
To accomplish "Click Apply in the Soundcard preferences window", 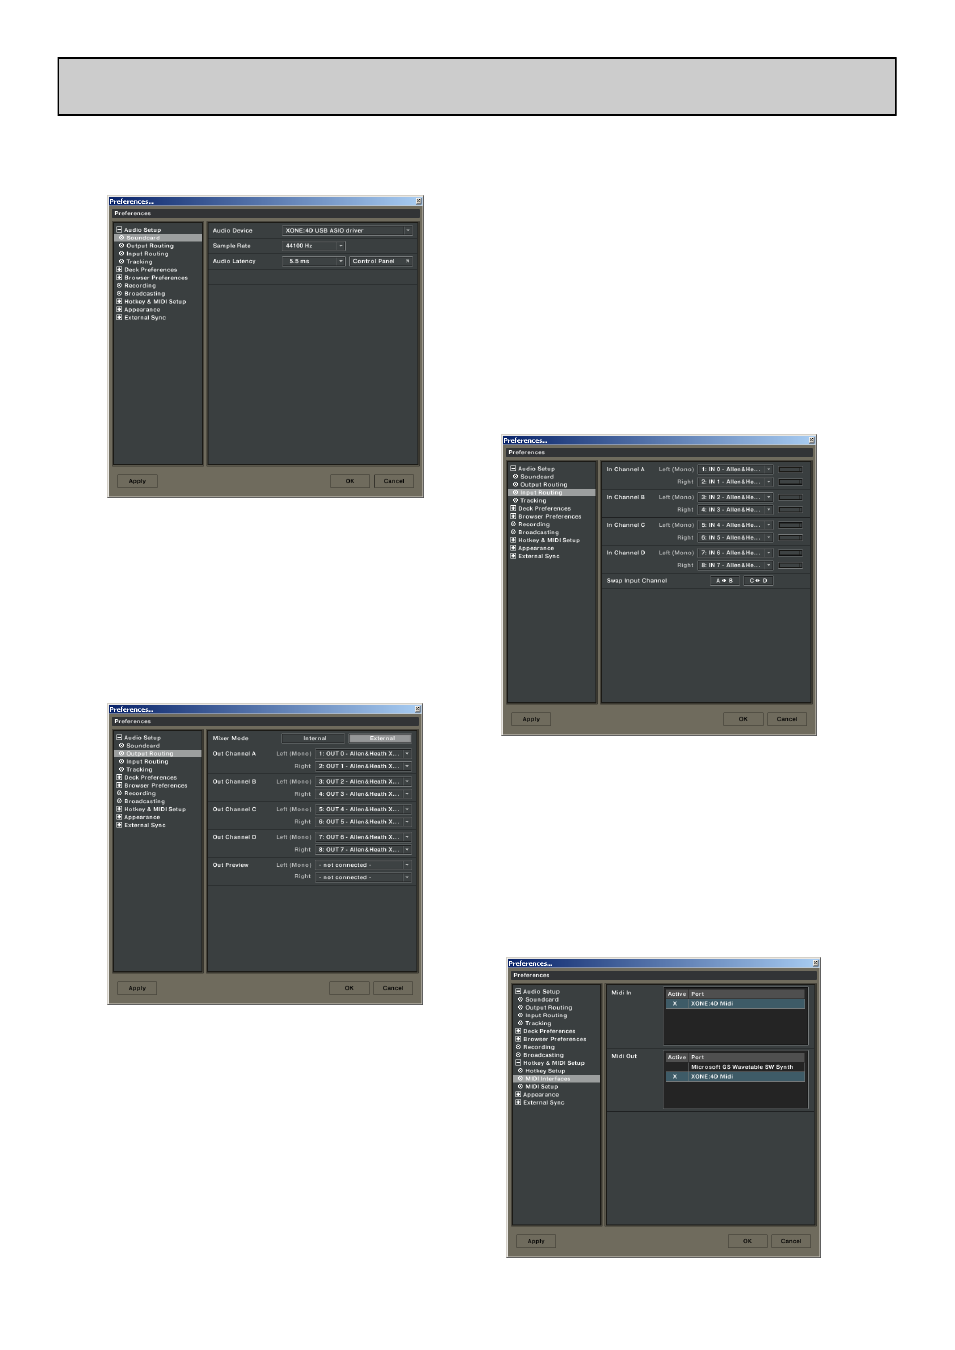I will [x=137, y=481].
